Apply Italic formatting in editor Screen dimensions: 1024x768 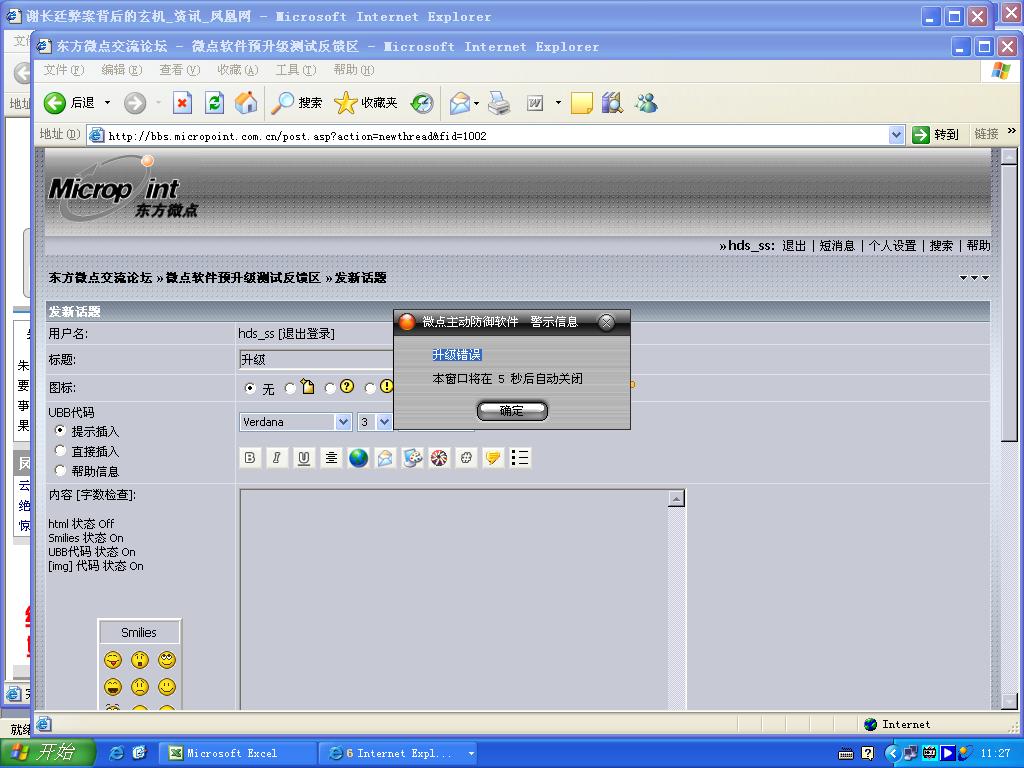276,458
